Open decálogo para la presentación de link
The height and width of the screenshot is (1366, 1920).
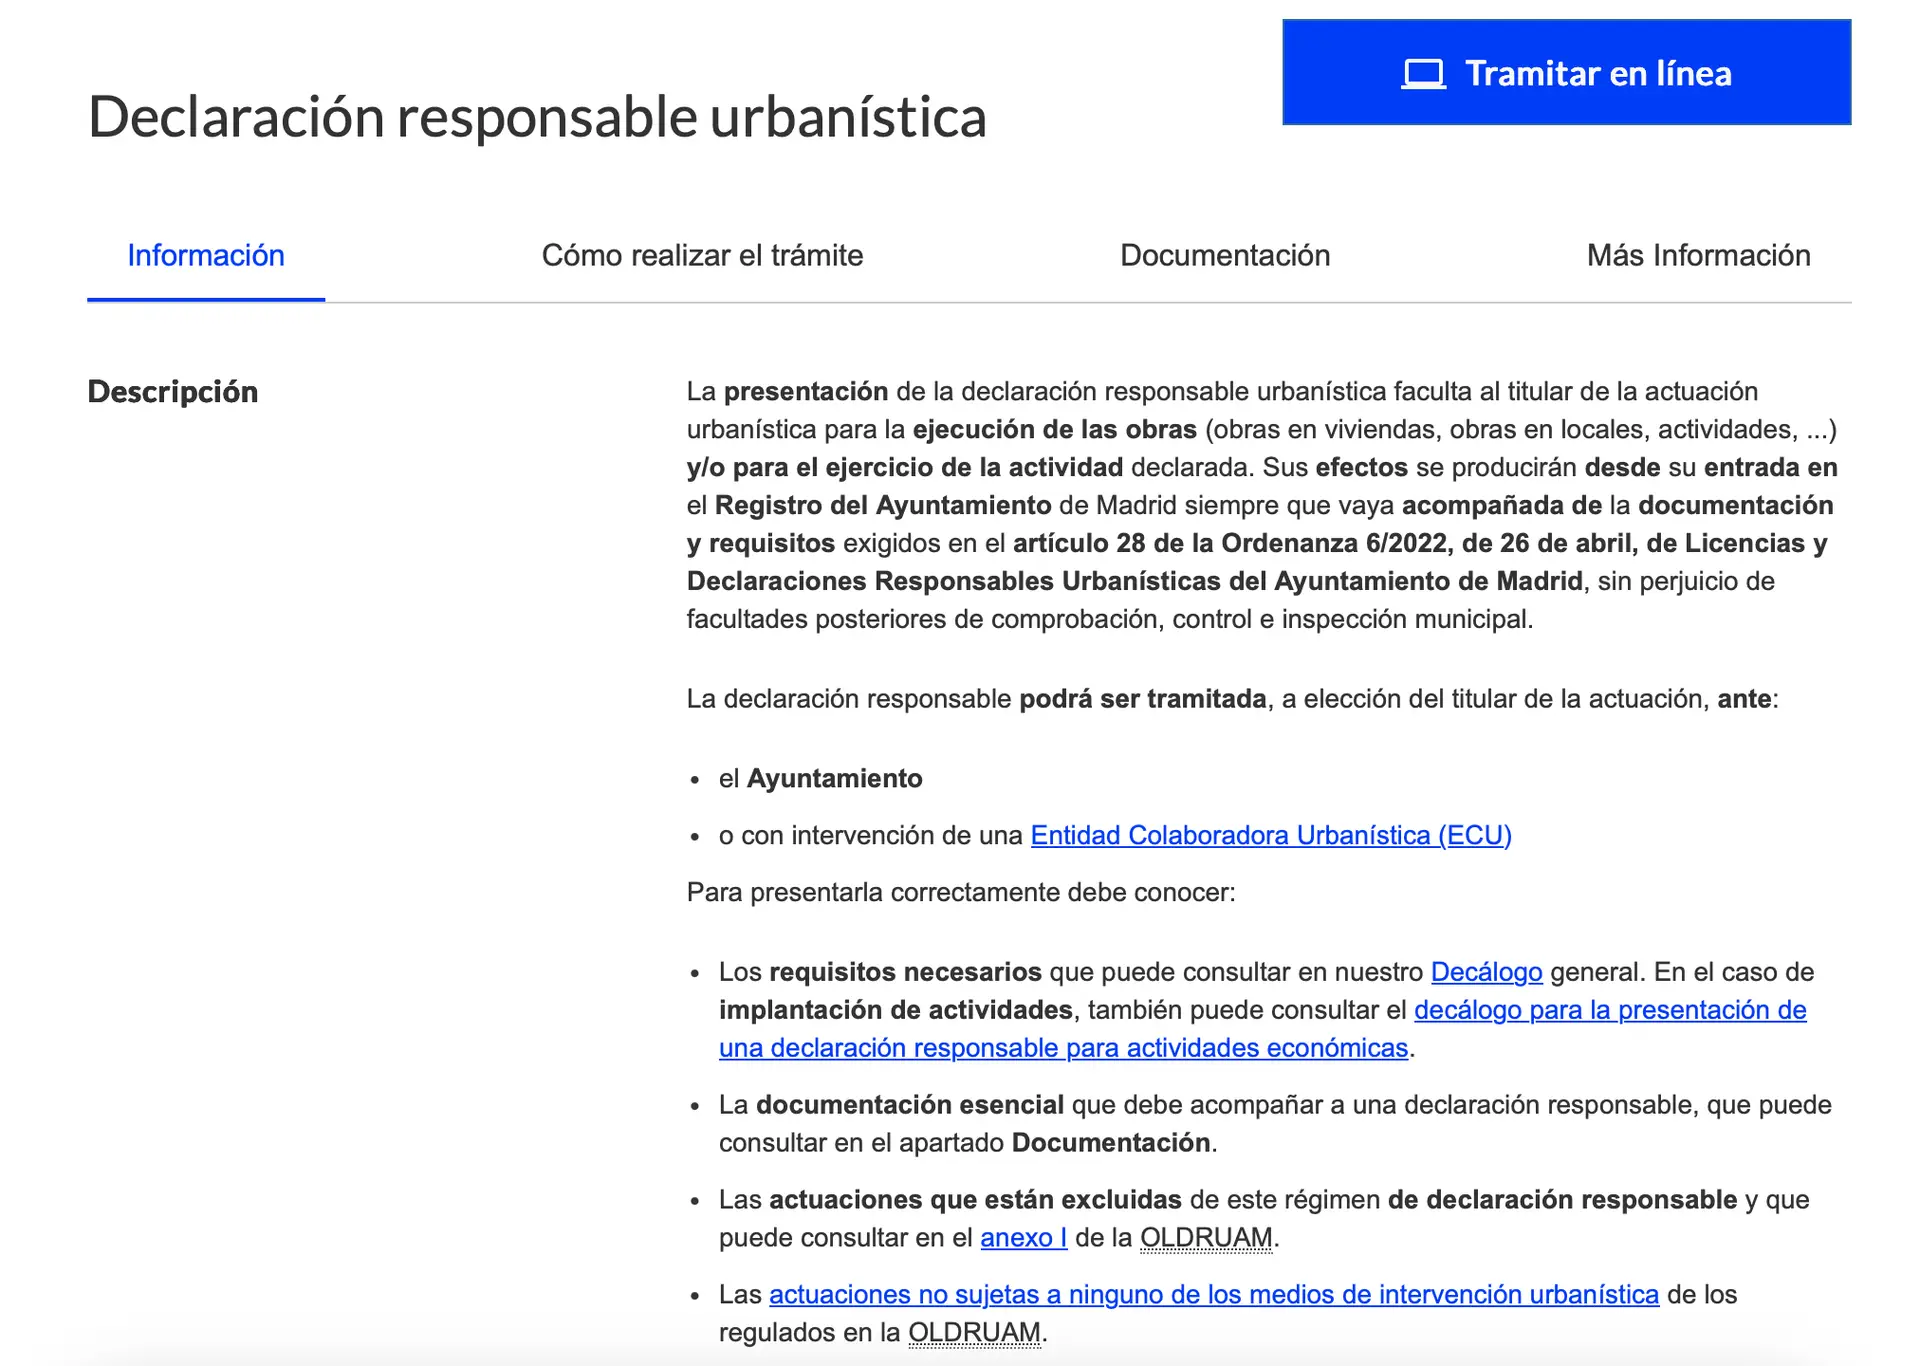(1609, 1011)
